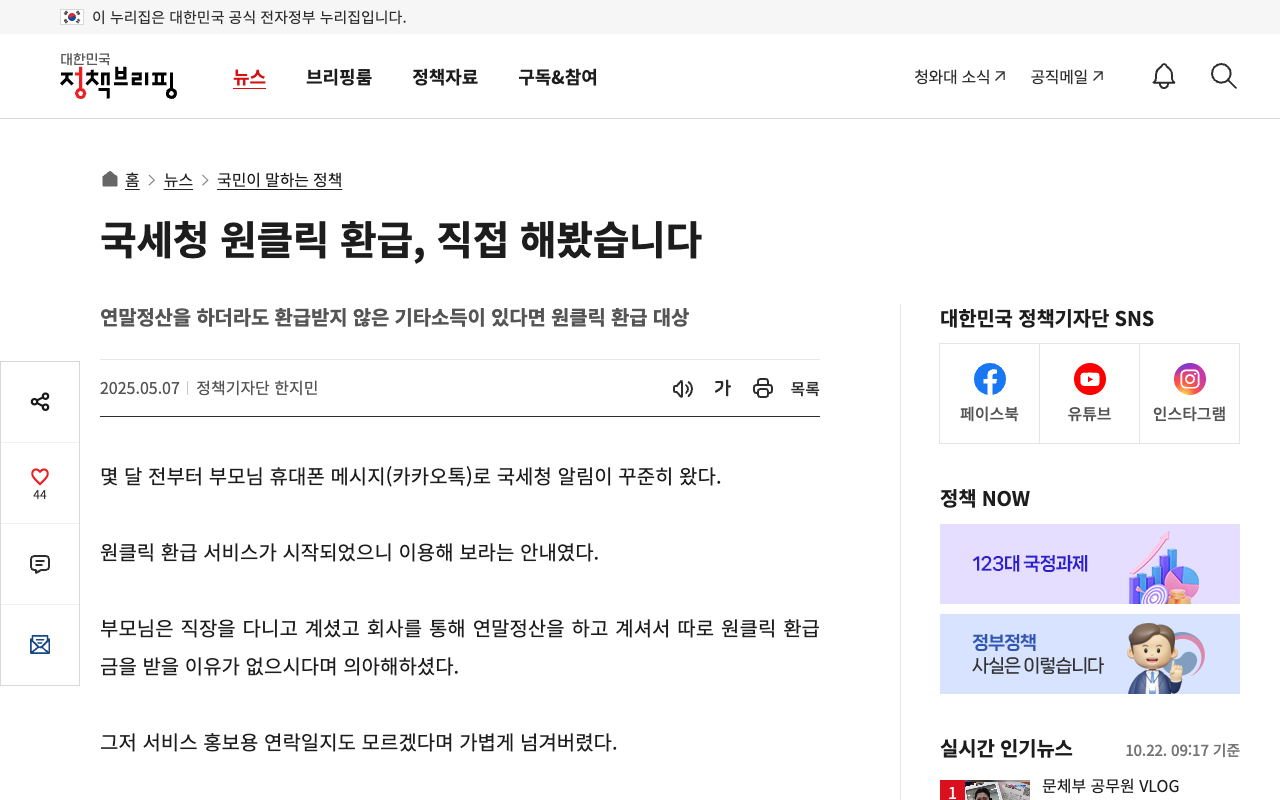Go to 홈 breadcrumb link
Viewport: 1280px width, 800px height.
point(132,180)
